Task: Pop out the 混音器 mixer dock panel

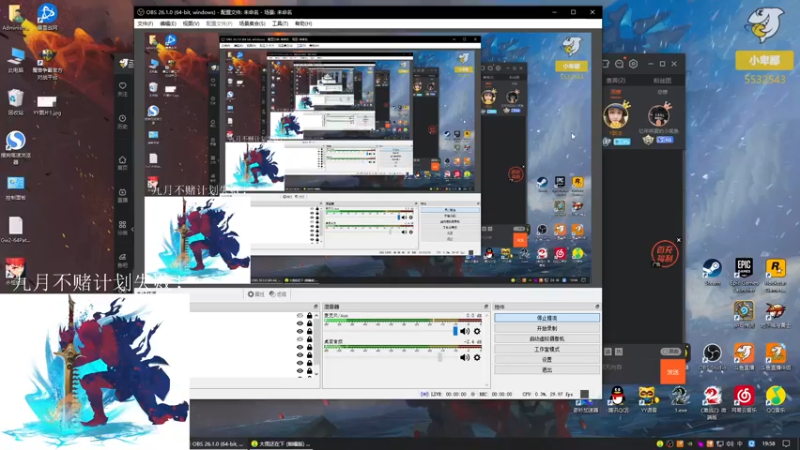Action: coord(486,307)
